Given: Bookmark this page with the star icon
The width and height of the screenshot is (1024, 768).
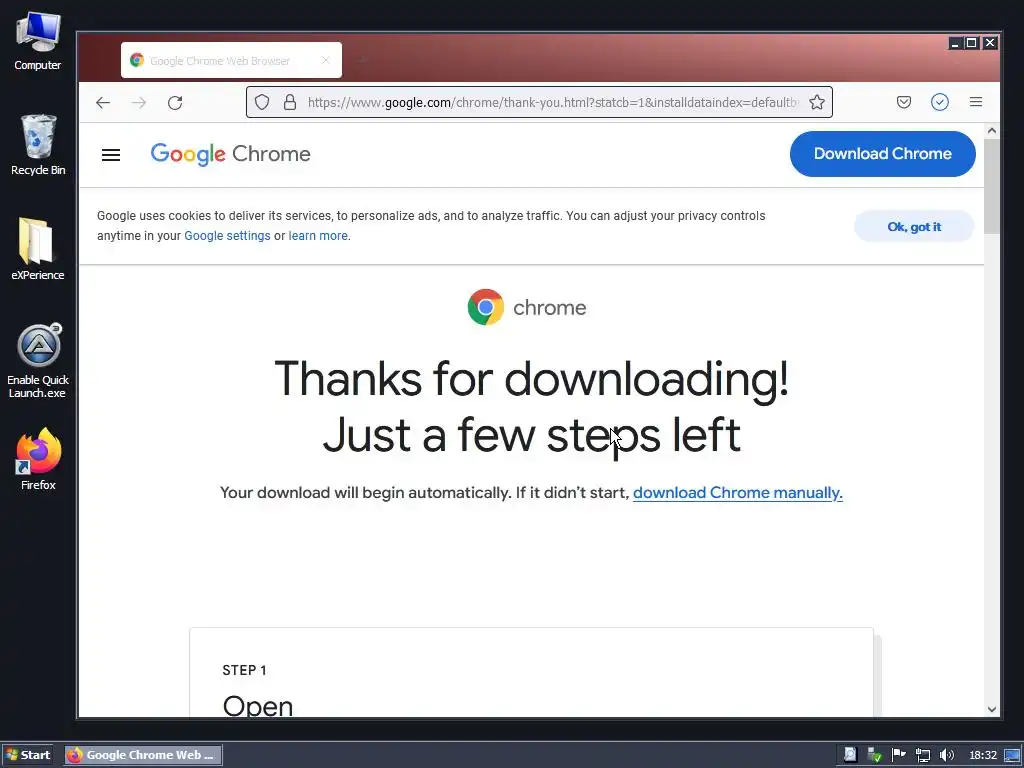Looking at the screenshot, I should [x=816, y=103].
